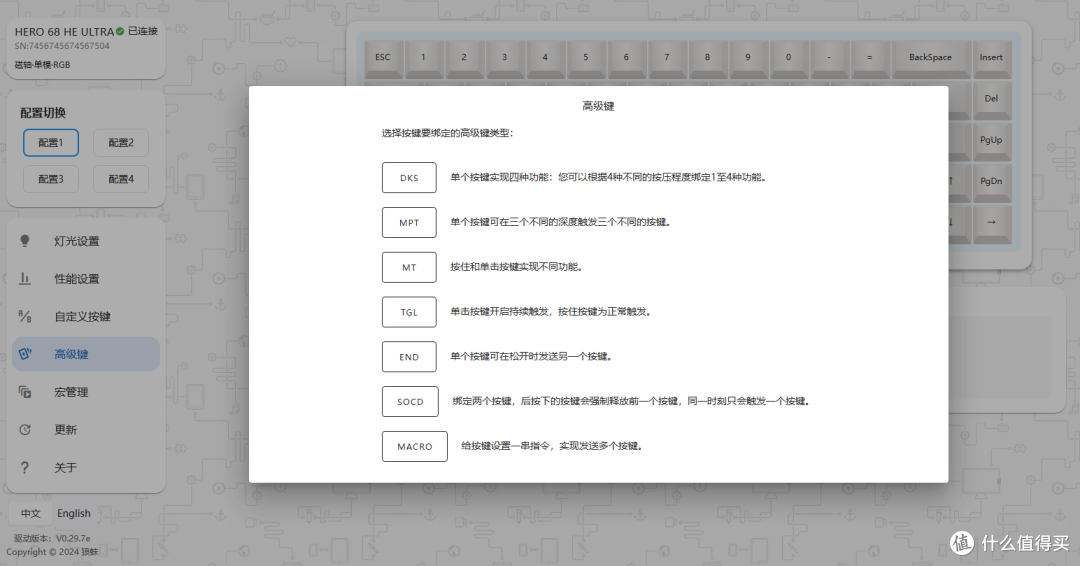
Task: Click the 2 key on keyboard preview
Action: (x=464, y=58)
